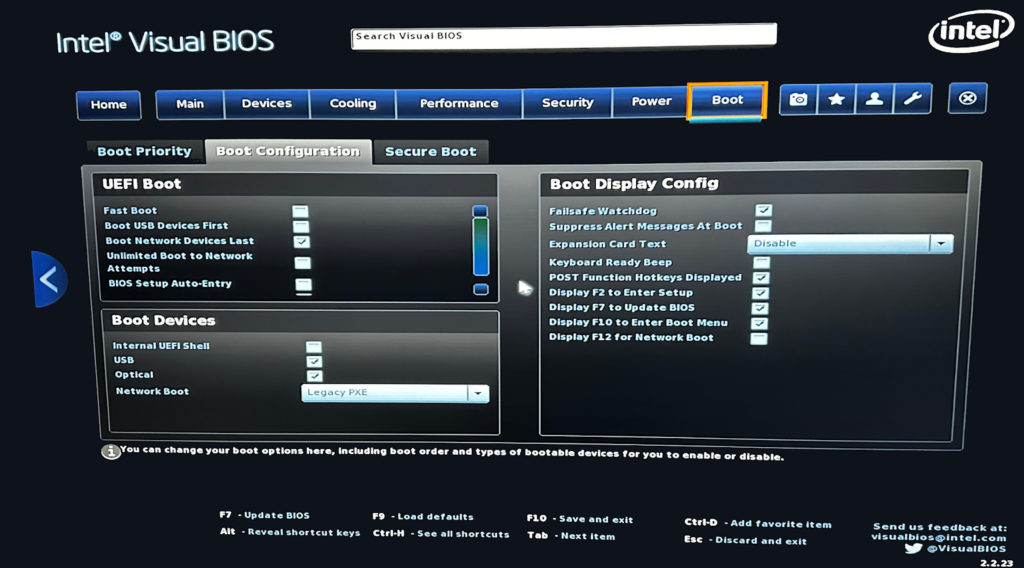The width and height of the screenshot is (1024, 568).
Task: Open the Security tab
Action: (x=568, y=103)
